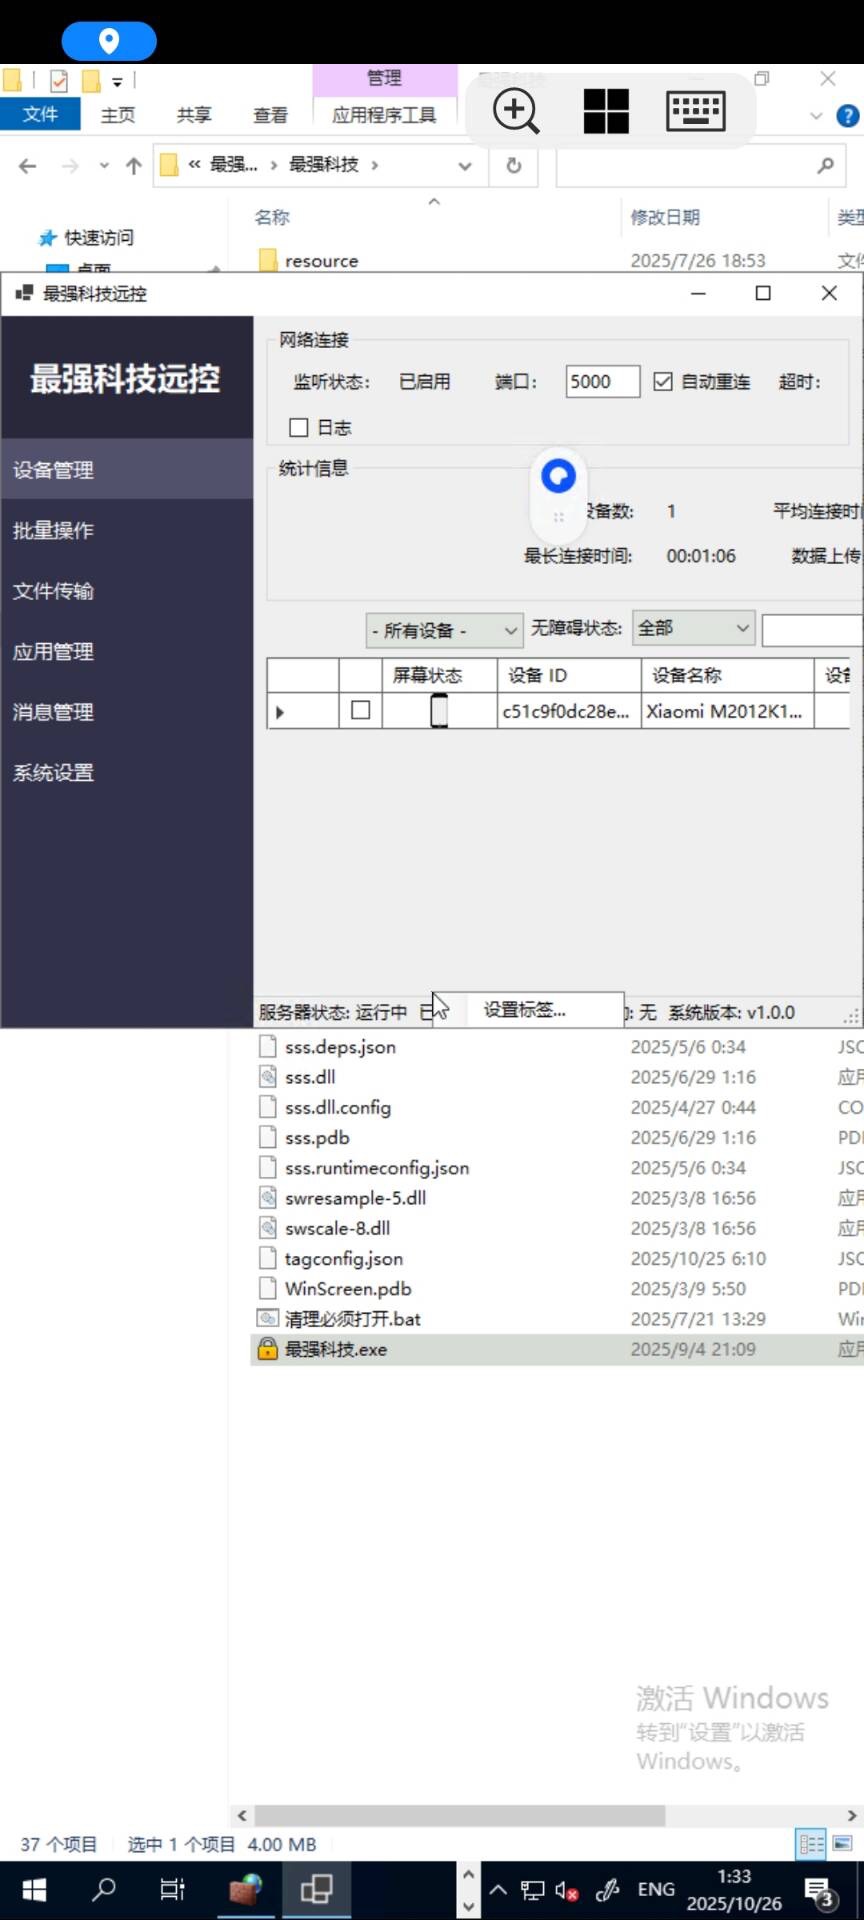
Task: Select the sss.runtimeconfig.json file
Action: click(377, 1168)
